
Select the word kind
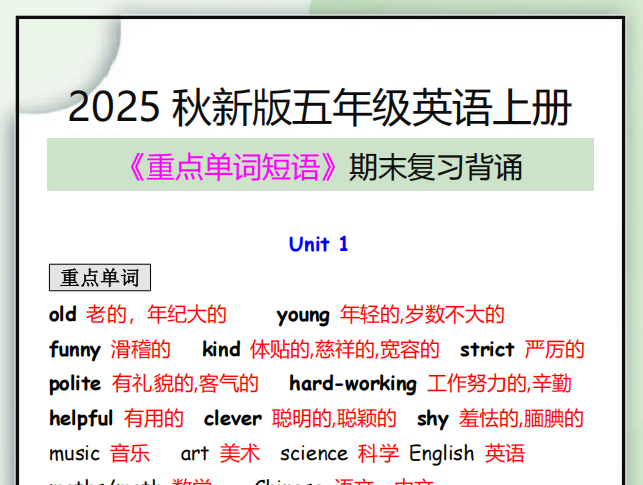221,350
